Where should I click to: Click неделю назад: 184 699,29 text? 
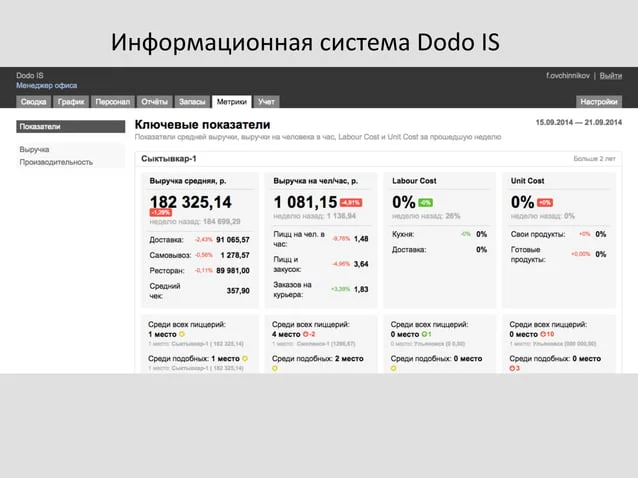pyautogui.click(x=195, y=221)
